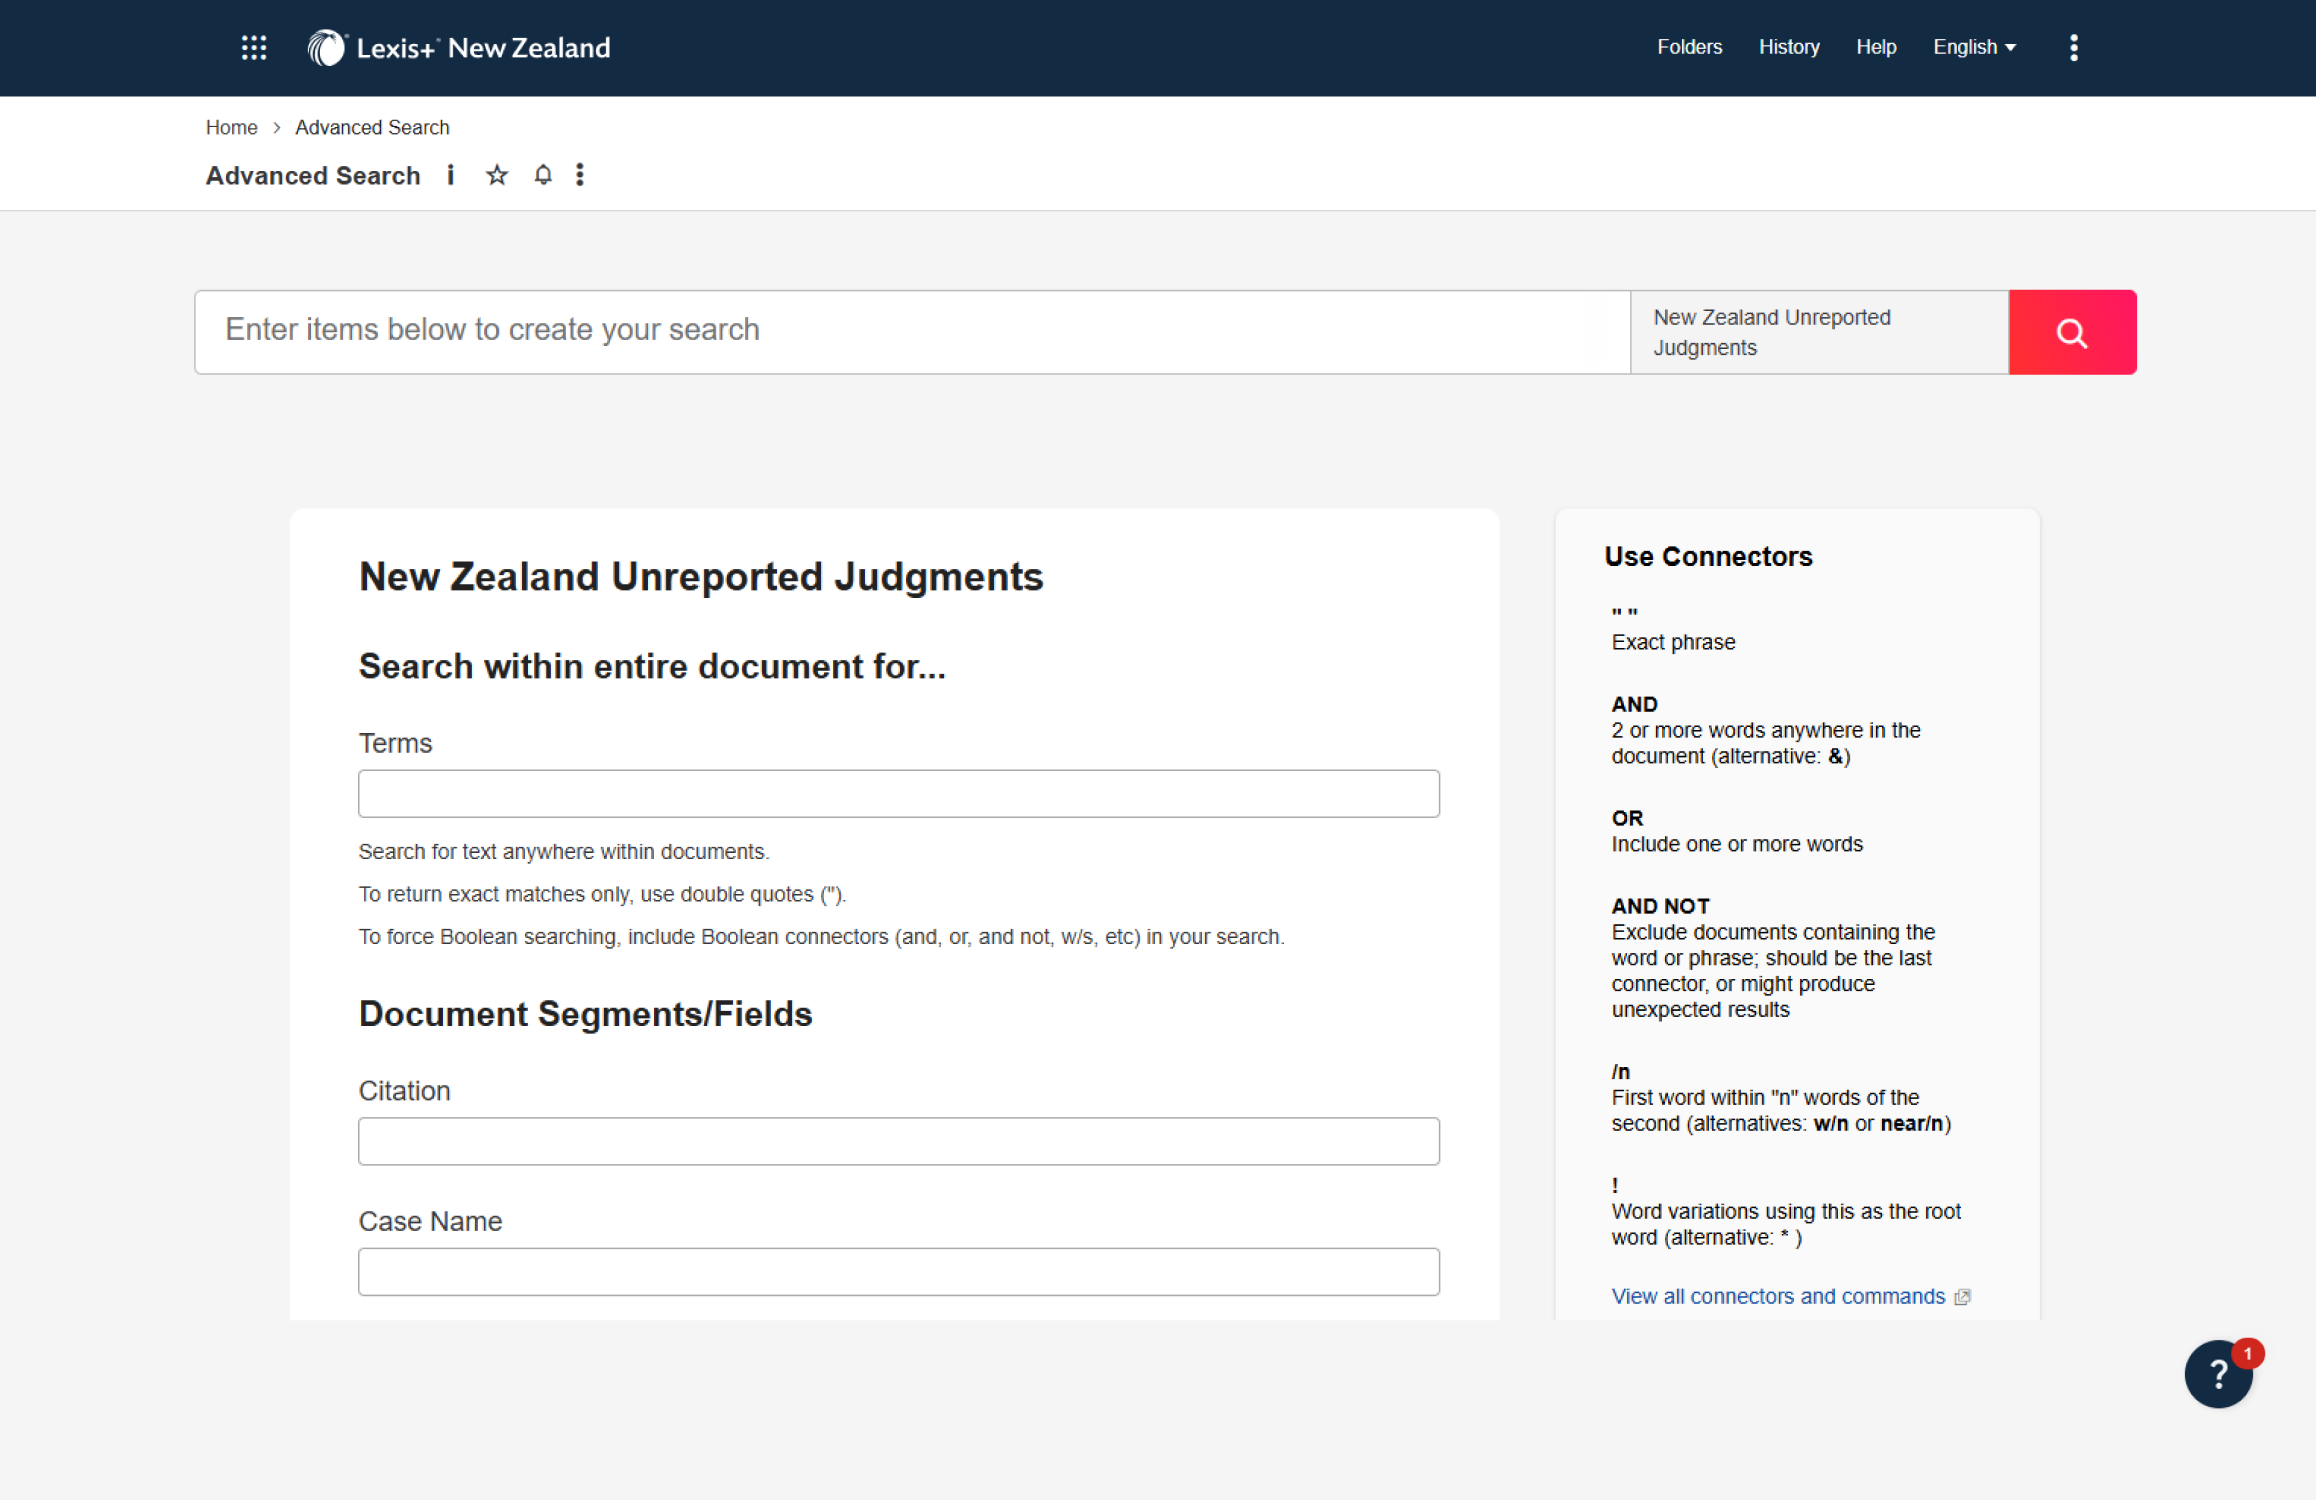This screenshot has height=1500, width=2316.
Task: Click the notification badge on help bubble
Action: point(2247,1353)
